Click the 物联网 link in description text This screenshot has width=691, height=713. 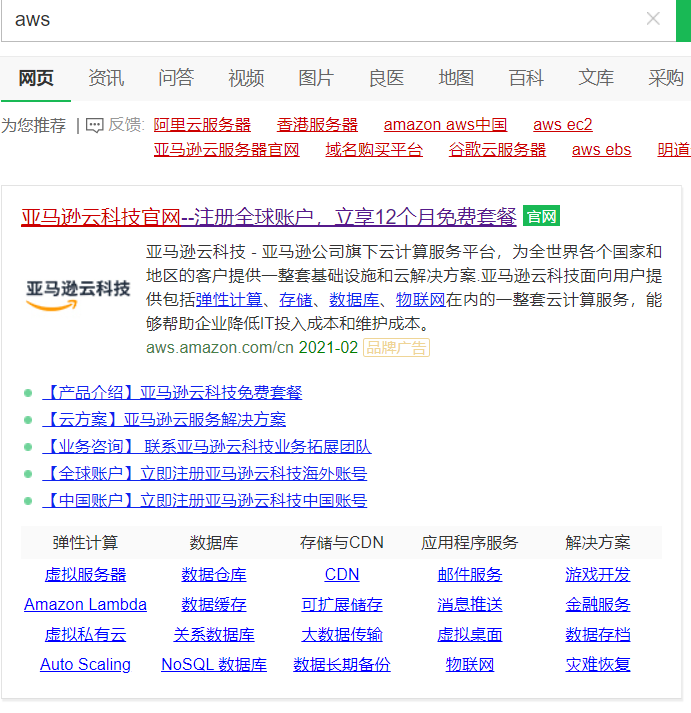(x=421, y=300)
